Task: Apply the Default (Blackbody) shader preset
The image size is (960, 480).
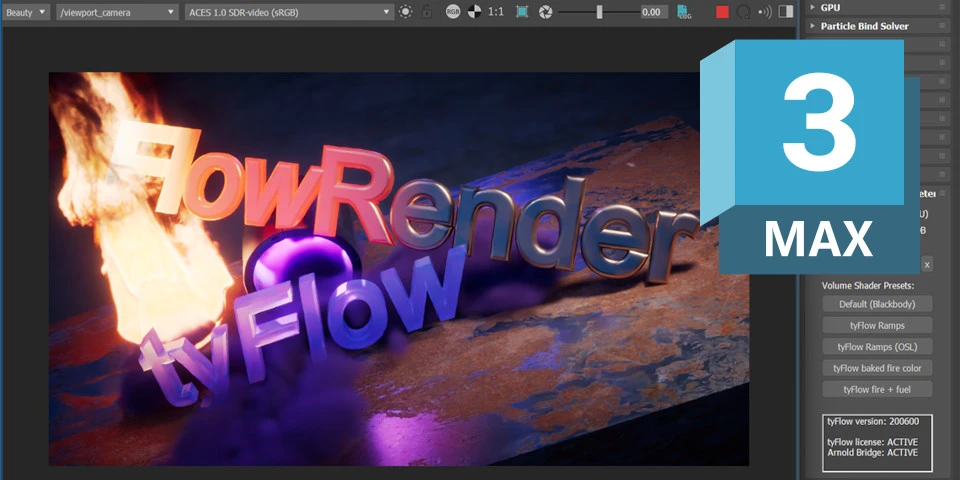Action: 877,304
